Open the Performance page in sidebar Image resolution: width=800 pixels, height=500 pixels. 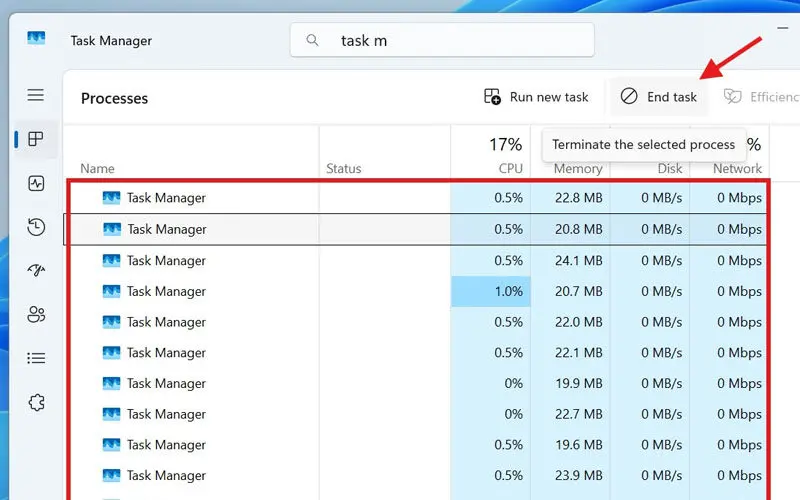coord(36,183)
